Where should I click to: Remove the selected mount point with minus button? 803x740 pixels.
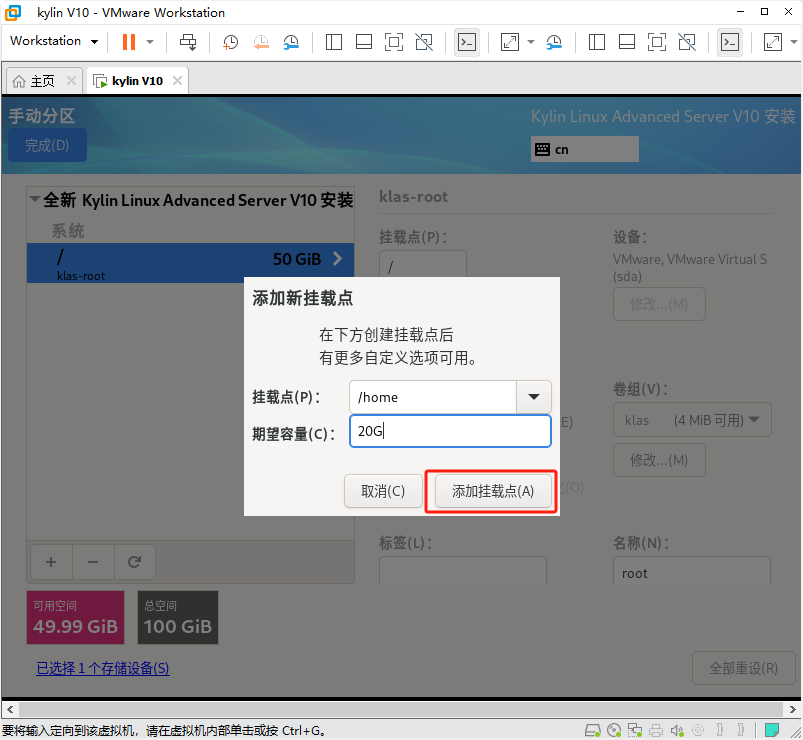pos(93,562)
